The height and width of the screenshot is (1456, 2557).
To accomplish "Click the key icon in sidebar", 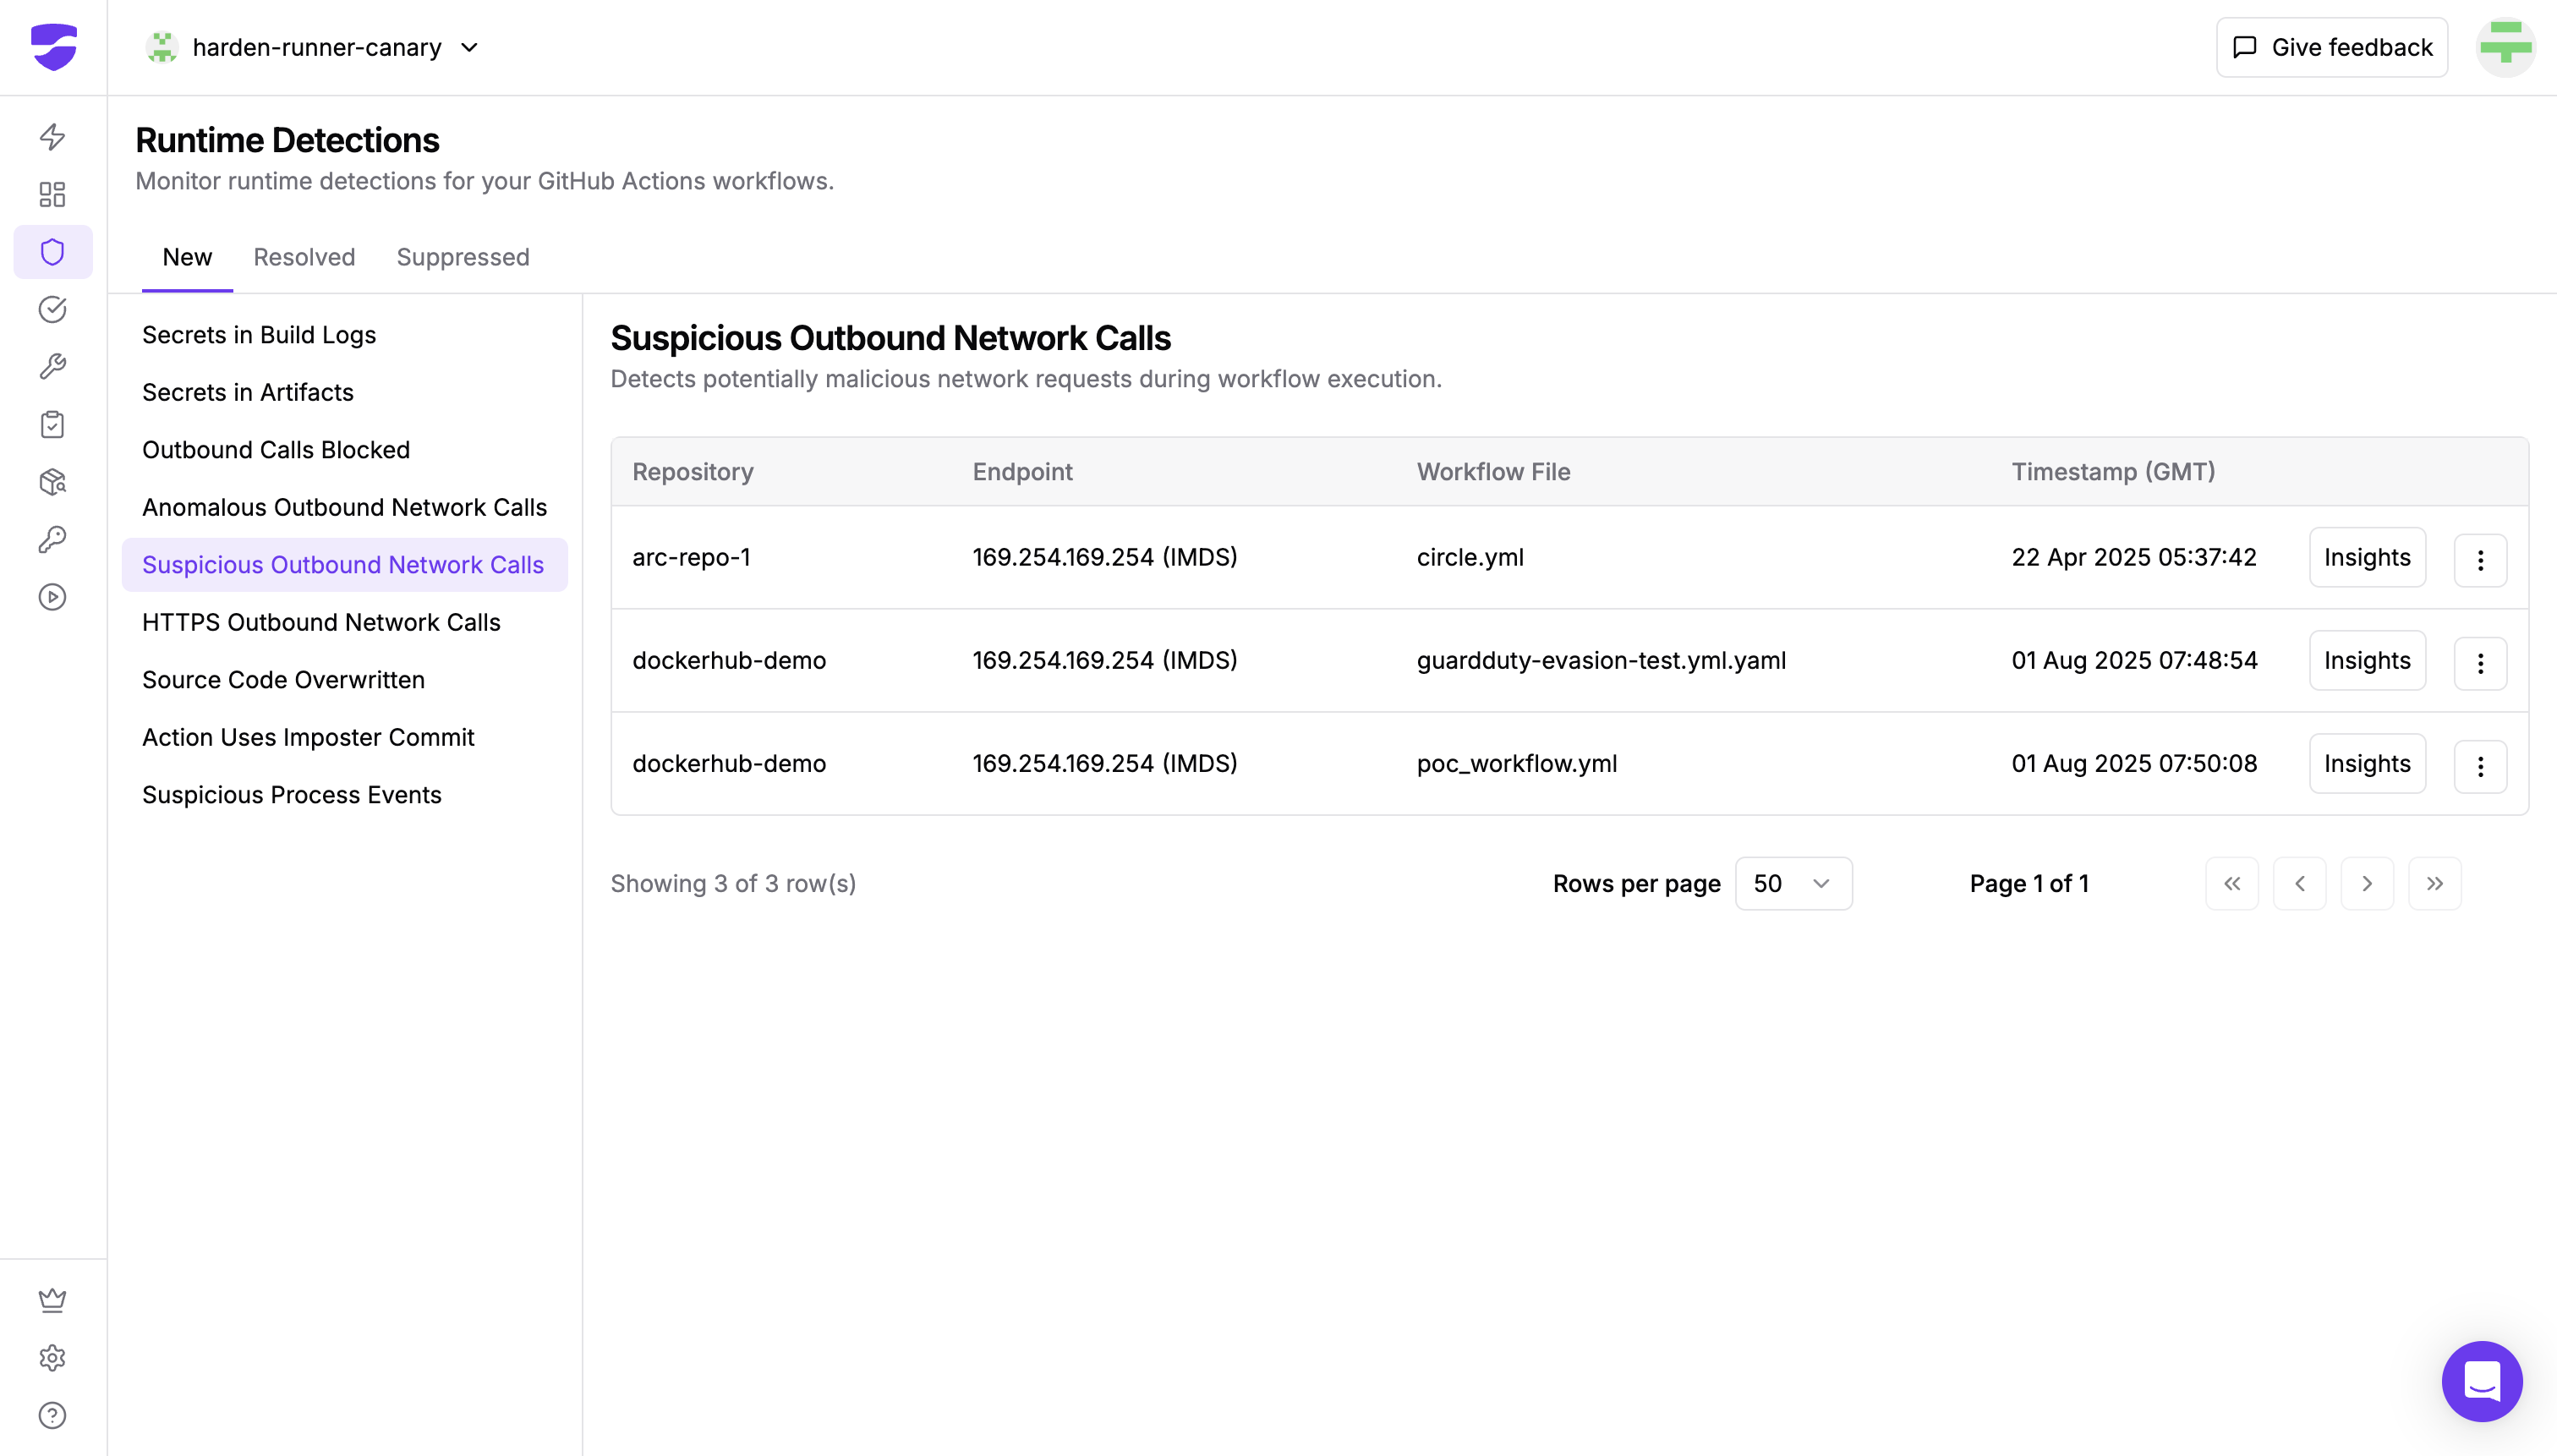I will pos(52,540).
